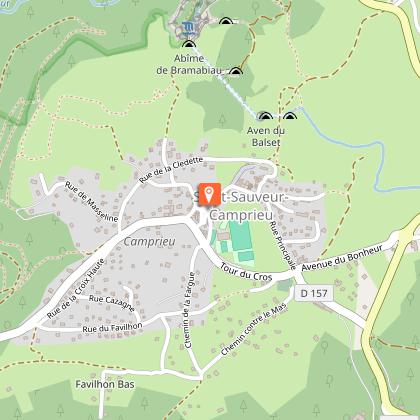420x420 pixels.
Task: Click the museum icon near Abîme de Bramabiau
Action: pyautogui.click(x=189, y=27)
